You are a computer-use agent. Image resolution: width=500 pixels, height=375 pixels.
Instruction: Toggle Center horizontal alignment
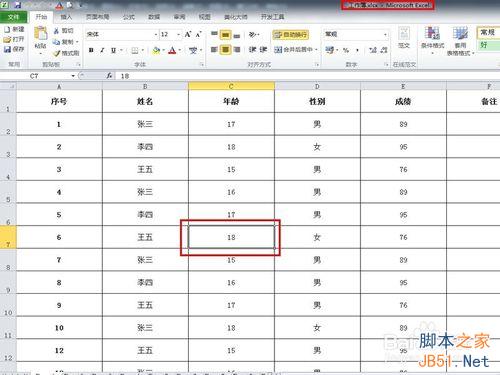(x=226, y=50)
